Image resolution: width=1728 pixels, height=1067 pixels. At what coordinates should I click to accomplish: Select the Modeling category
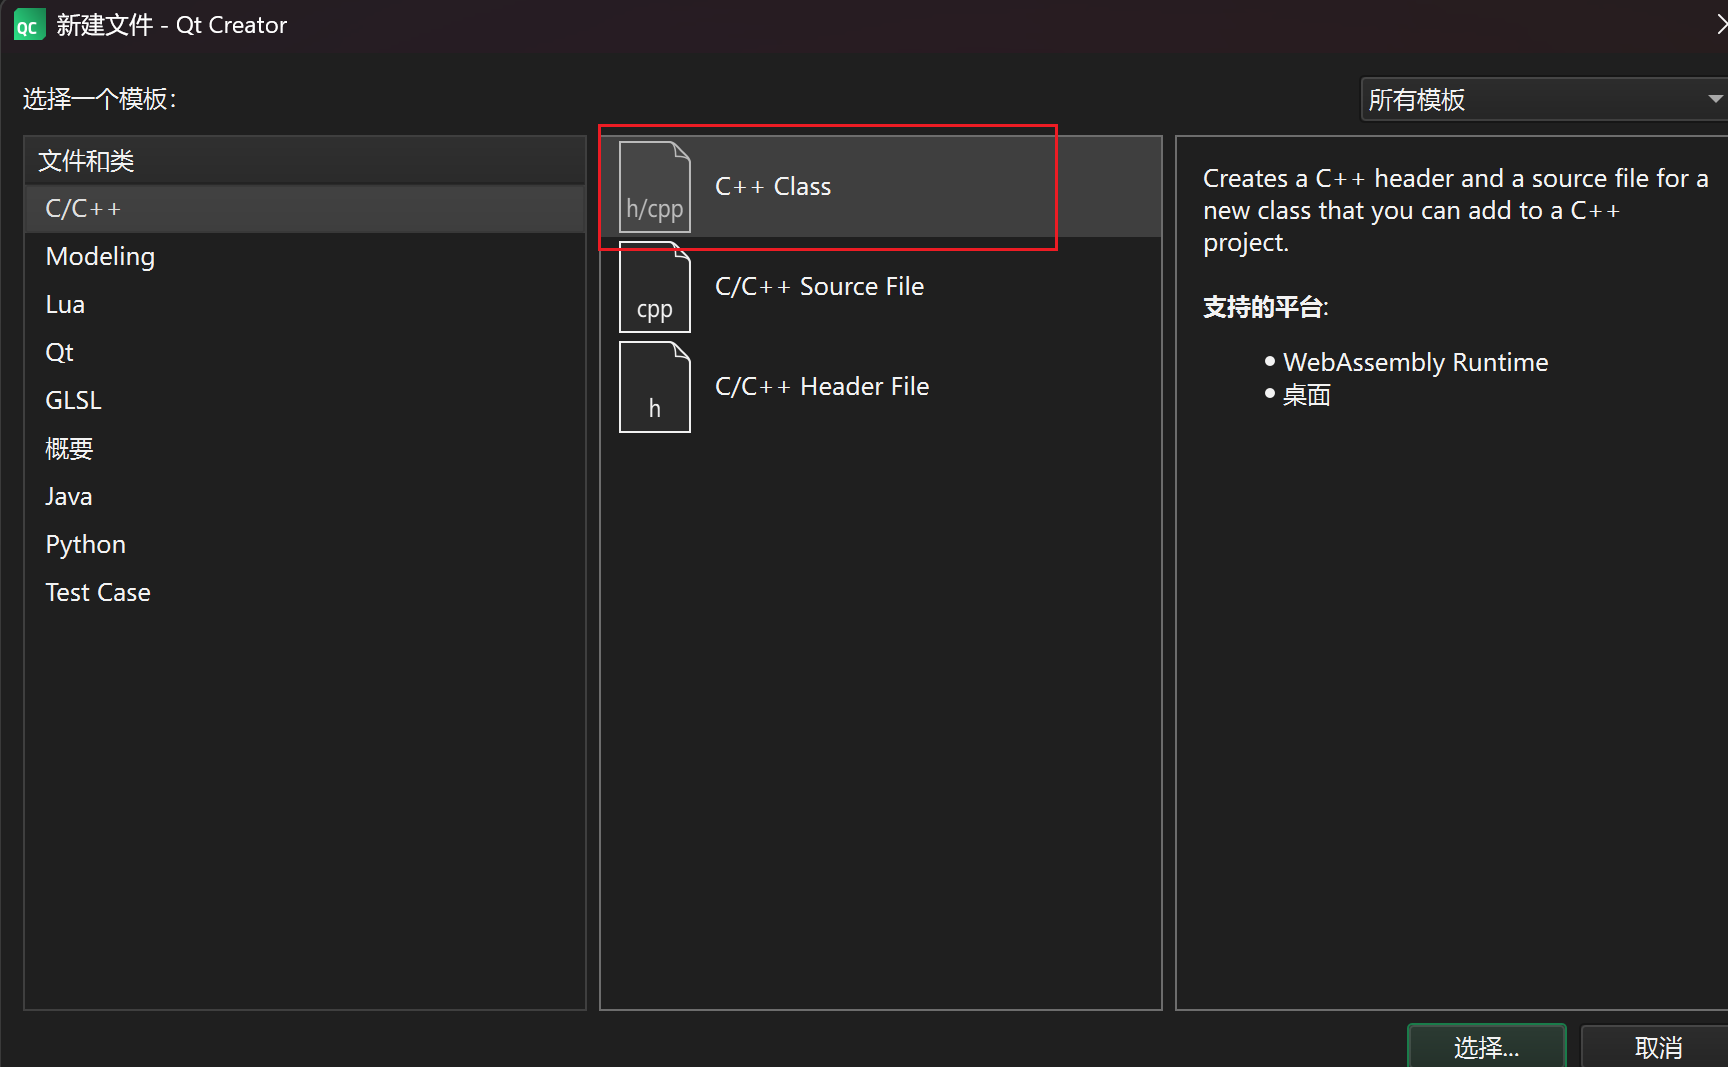click(305, 257)
